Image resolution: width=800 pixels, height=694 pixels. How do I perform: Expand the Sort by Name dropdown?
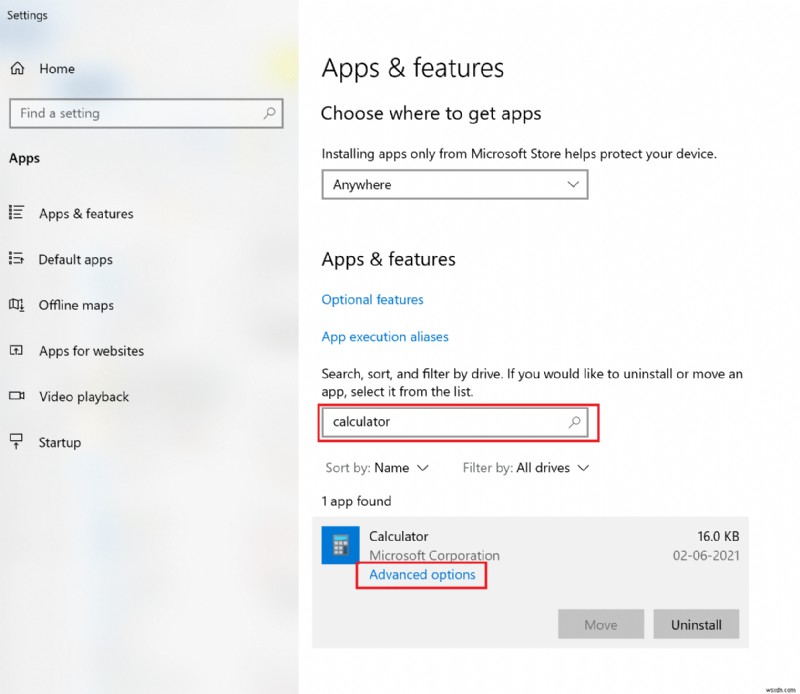377,468
